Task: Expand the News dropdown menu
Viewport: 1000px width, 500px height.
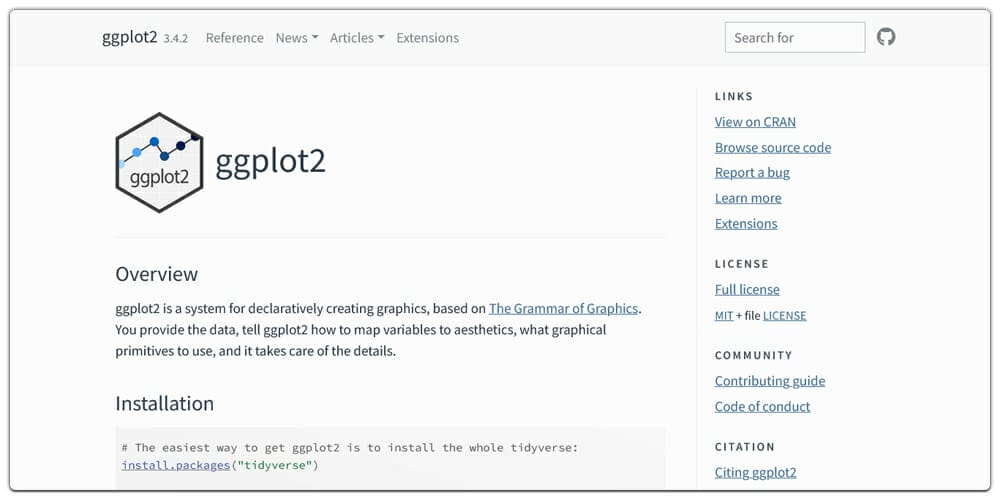Action: 297,38
